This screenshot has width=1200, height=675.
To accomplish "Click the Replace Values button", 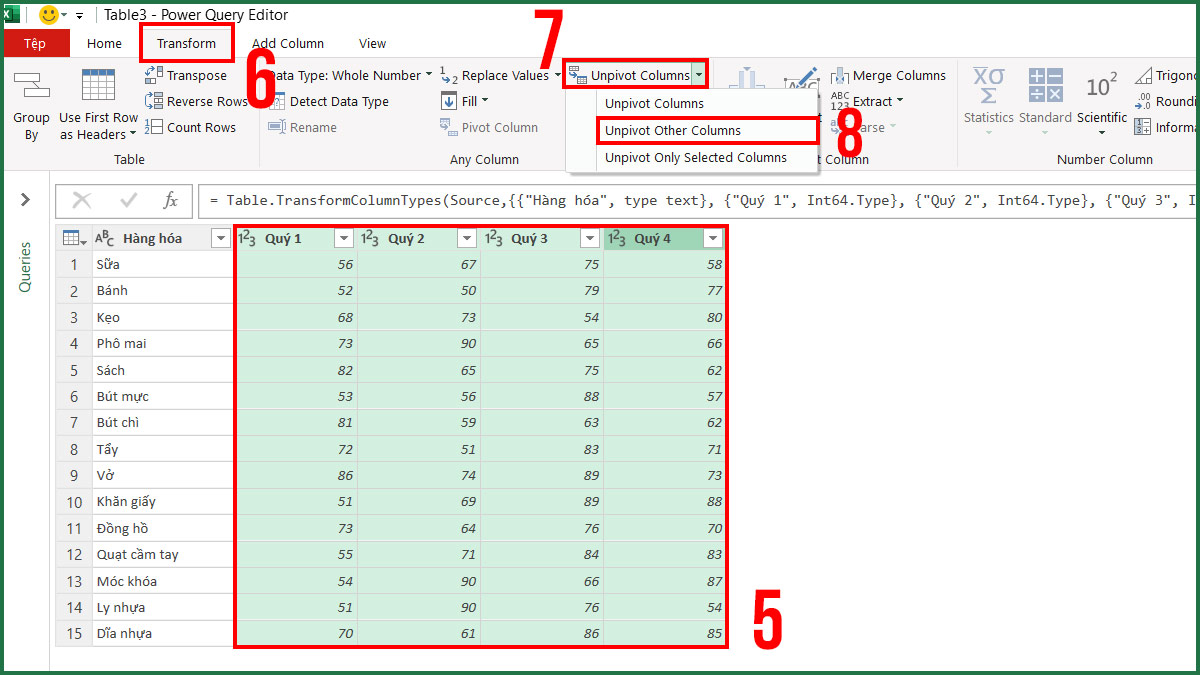I will (500, 74).
